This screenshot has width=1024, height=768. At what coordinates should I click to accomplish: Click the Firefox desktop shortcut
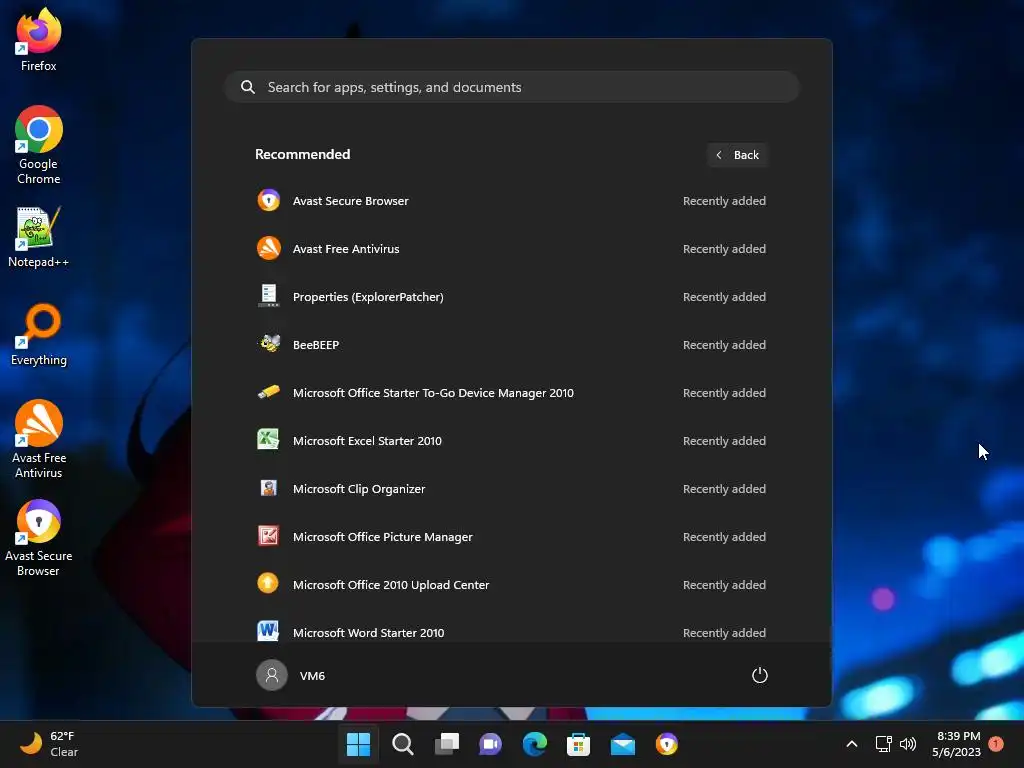point(39,40)
